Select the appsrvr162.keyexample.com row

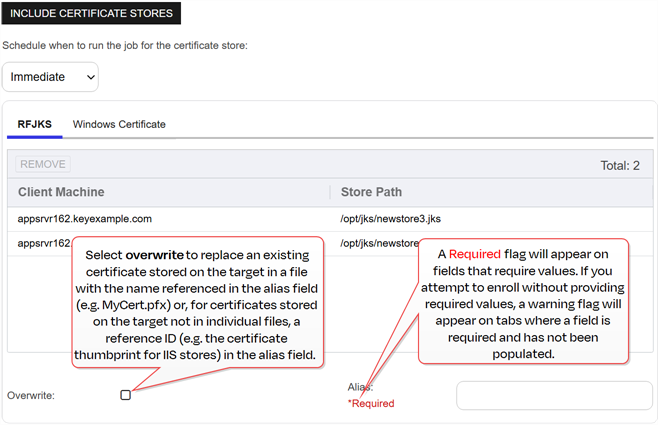click(x=85, y=217)
